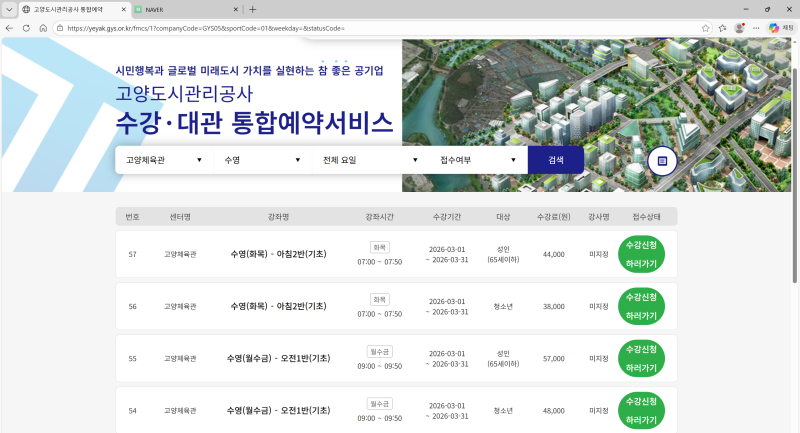The image size is (800, 433).
Task: Select the 고양도시관리공사 통합예약 tab
Action: coord(74,9)
